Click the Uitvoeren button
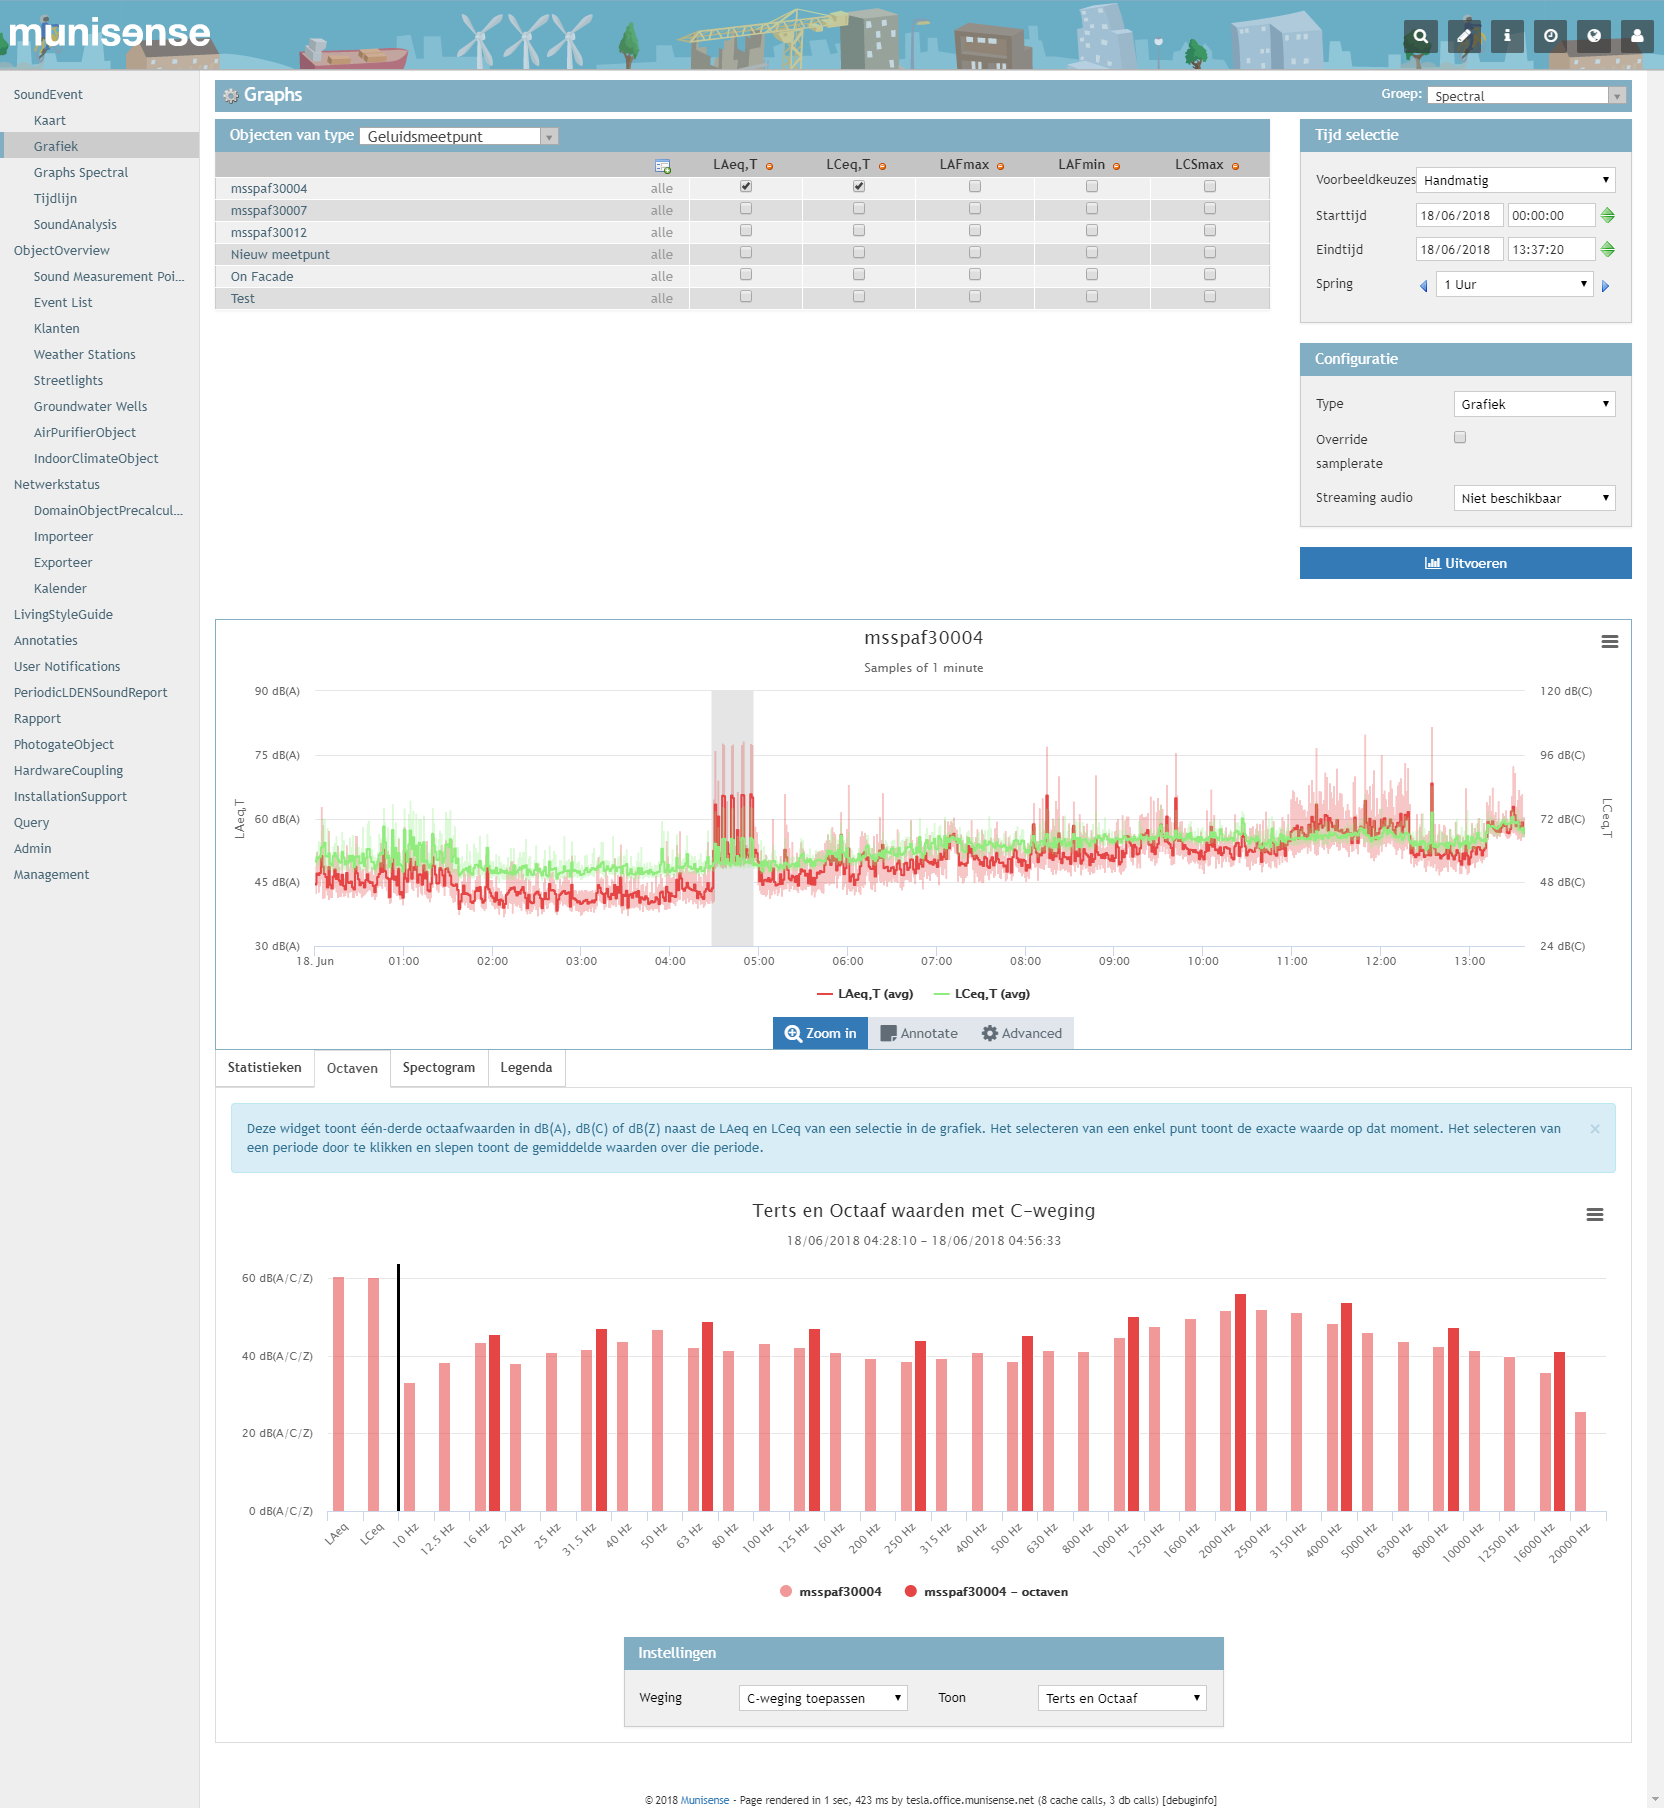1664x1808 pixels. [1465, 563]
